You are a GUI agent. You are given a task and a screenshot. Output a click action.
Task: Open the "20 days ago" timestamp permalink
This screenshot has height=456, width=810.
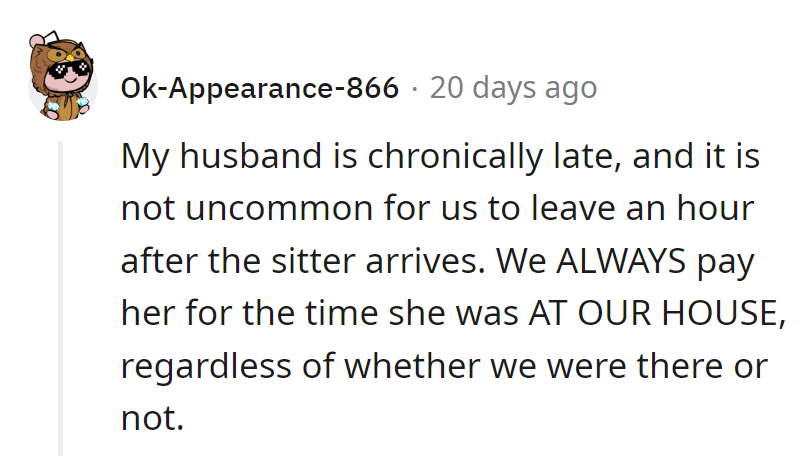513,89
